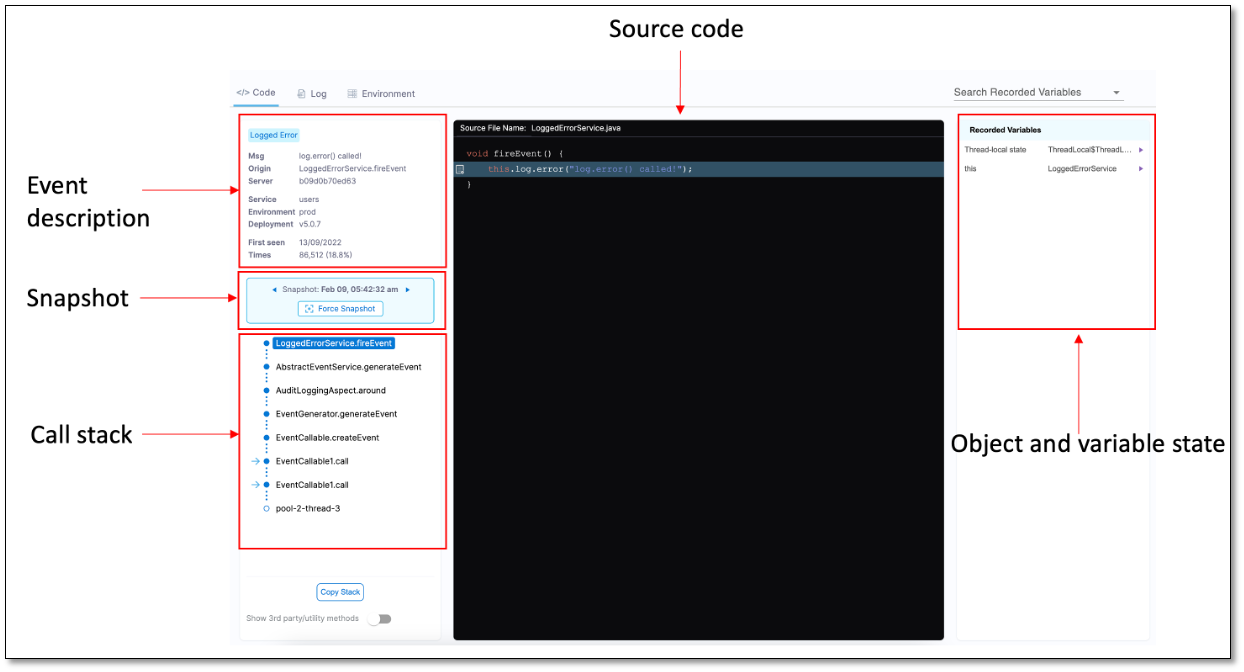Click the Copy Stack button
Image resolution: width=1244 pixels, height=672 pixels.
[x=340, y=592]
